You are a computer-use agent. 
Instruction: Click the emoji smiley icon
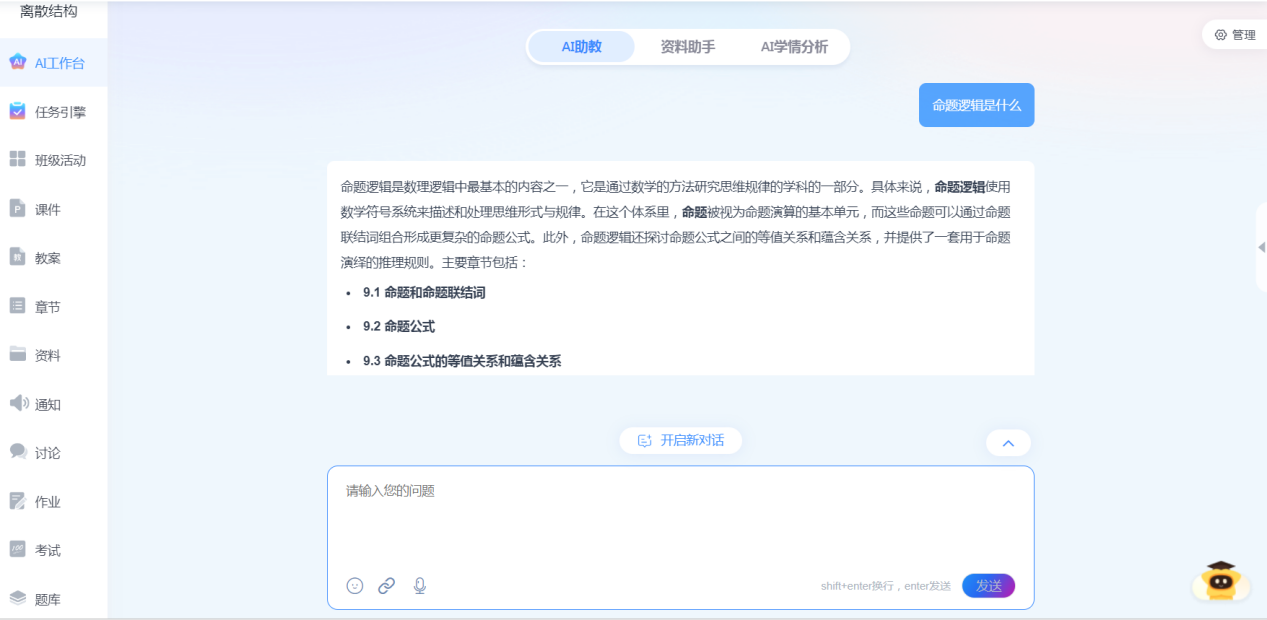point(355,586)
